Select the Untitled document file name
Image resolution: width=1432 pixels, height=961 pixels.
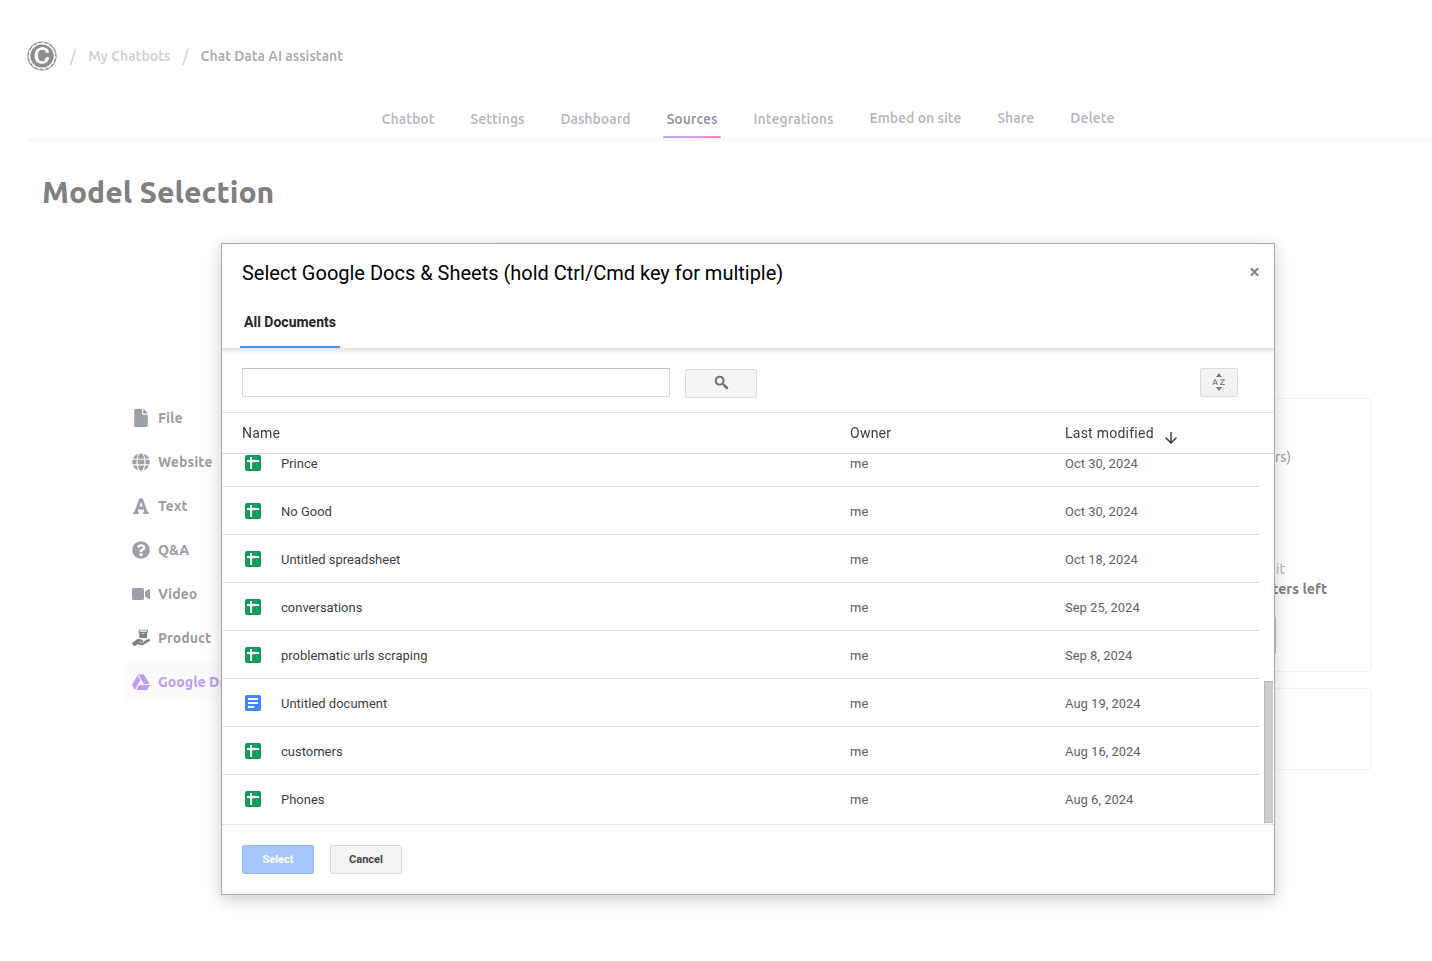pos(334,704)
